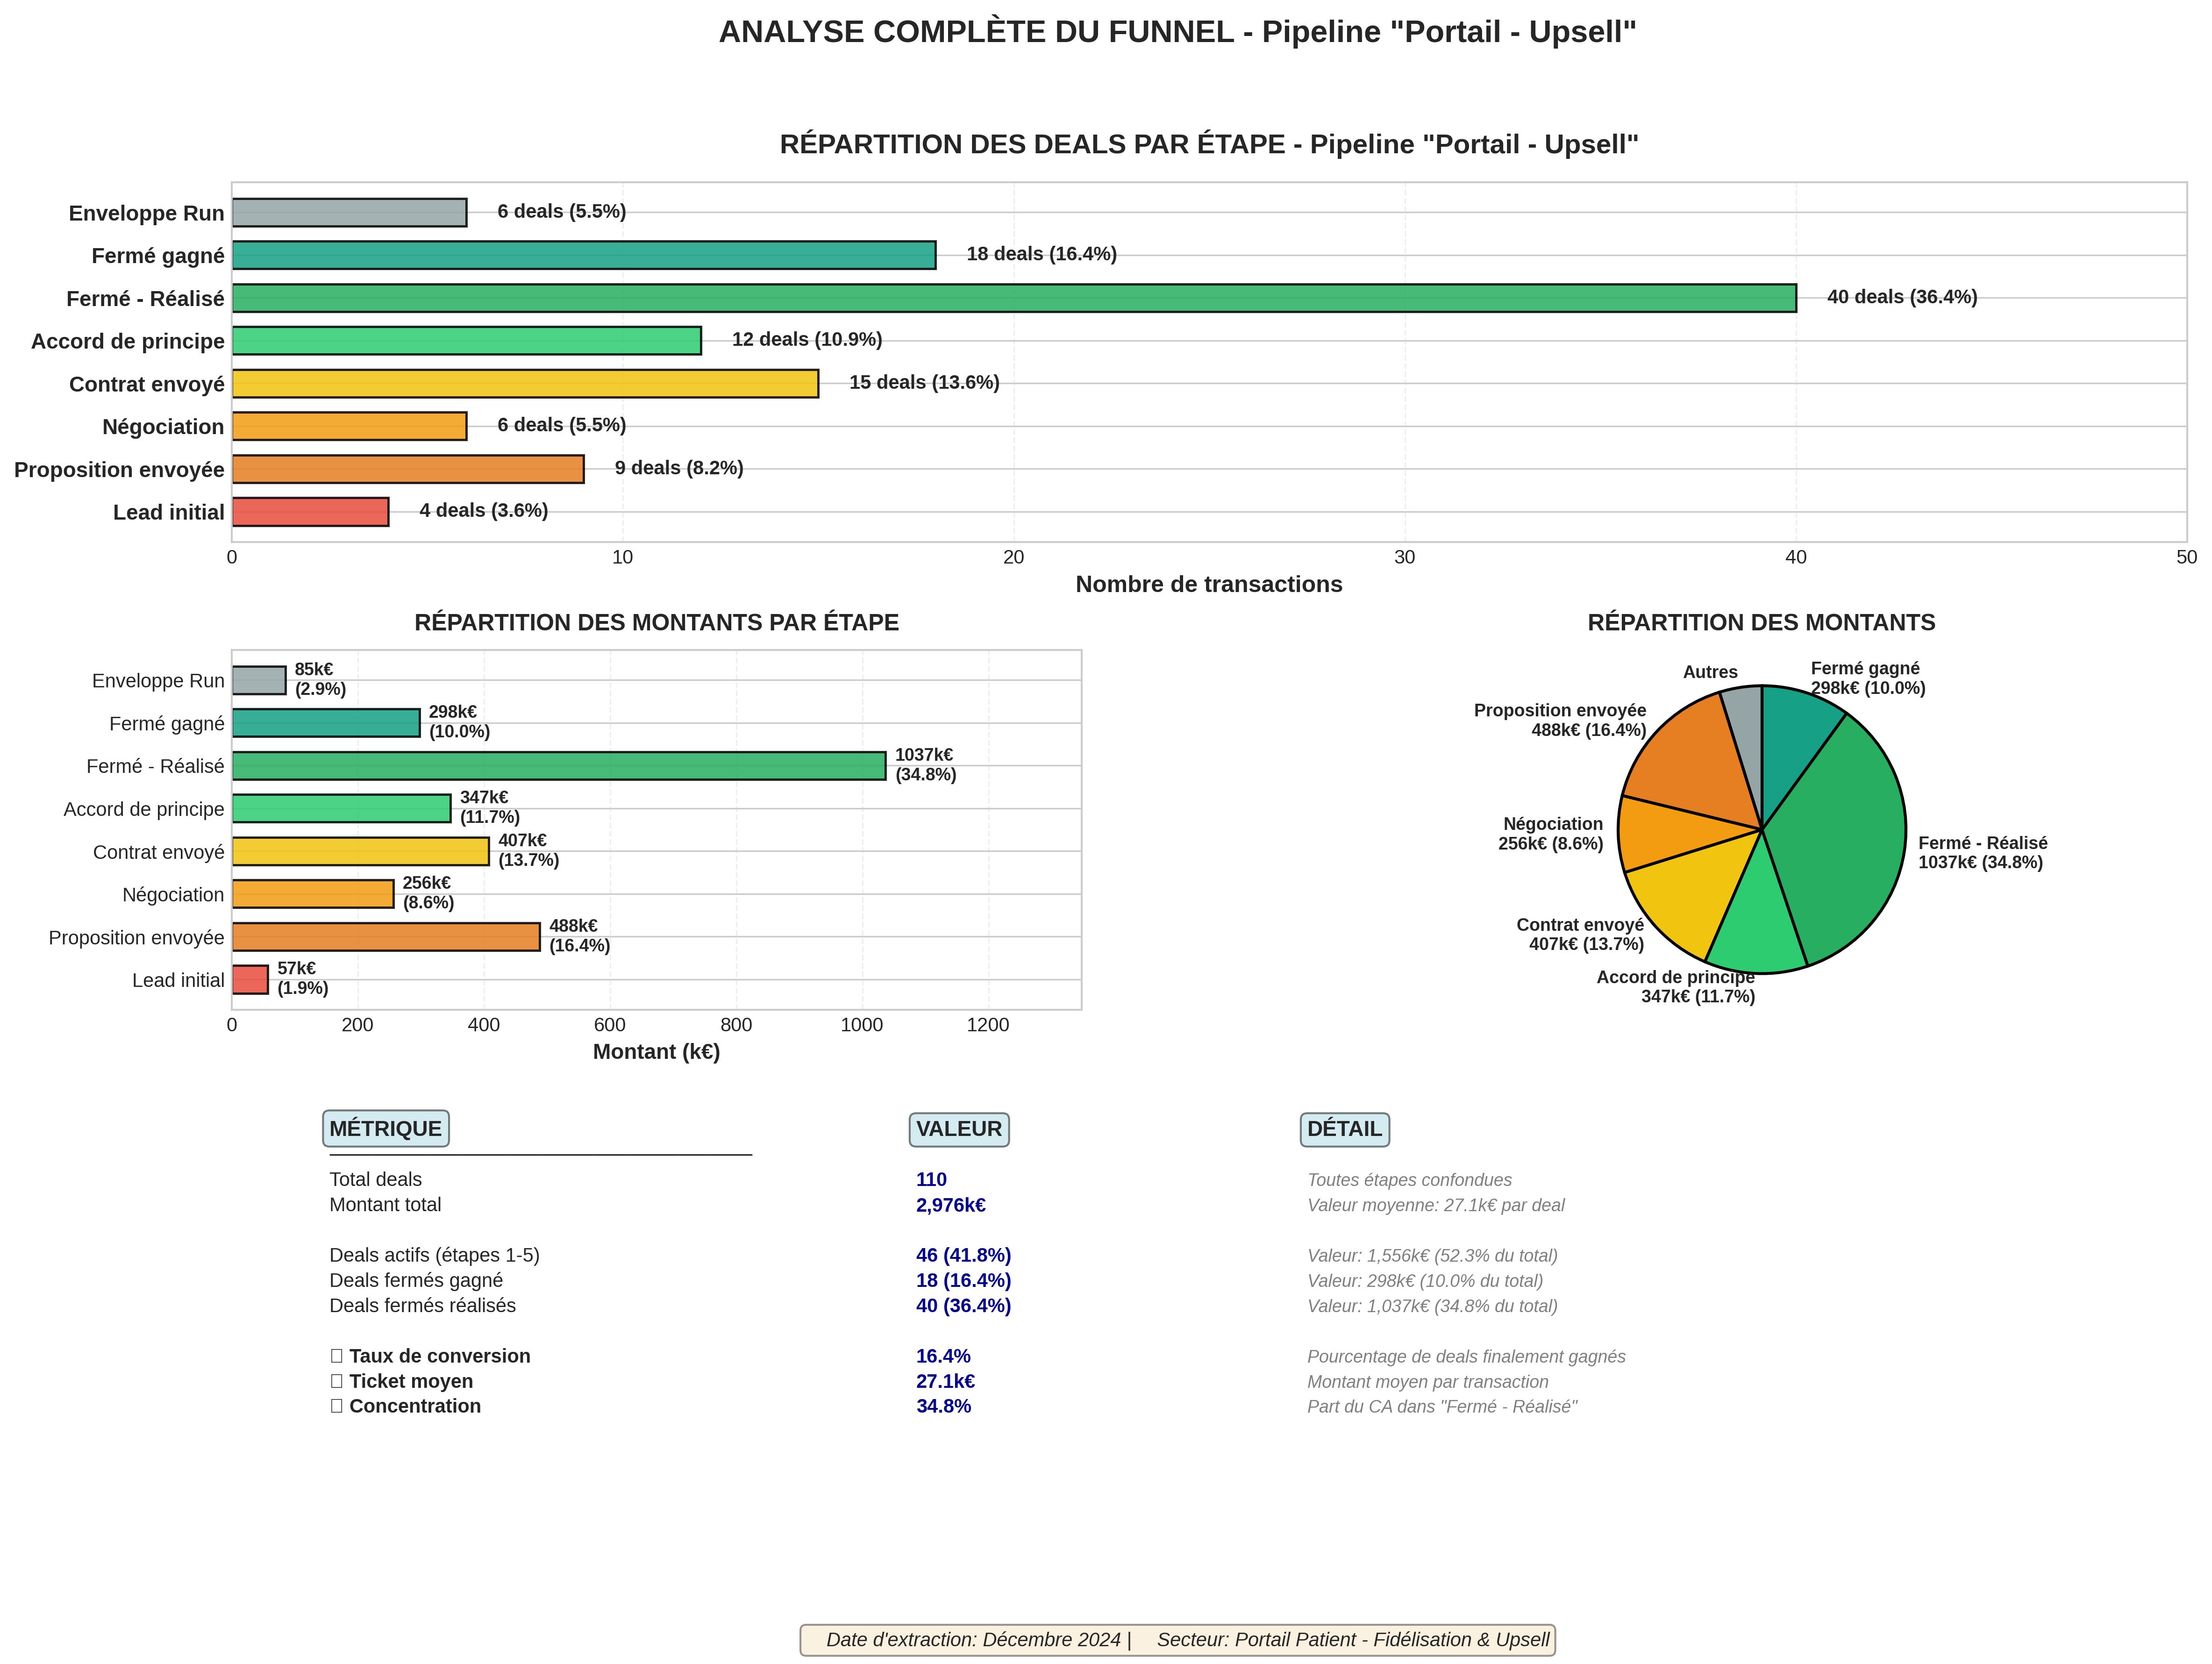This screenshot has height=1664, width=2212.
Task: Click the Montant total value 2,976k€
Action: 950,1205
